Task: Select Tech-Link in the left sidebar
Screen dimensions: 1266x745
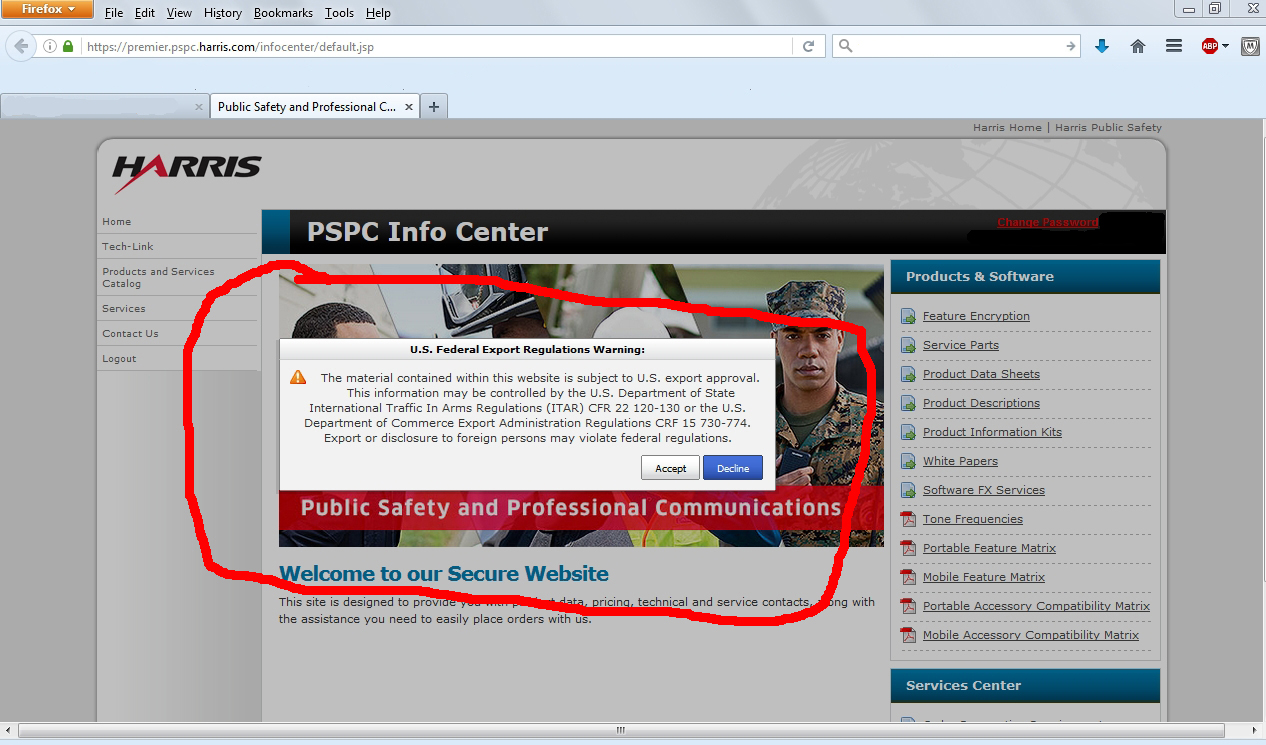Action: [x=128, y=246]
